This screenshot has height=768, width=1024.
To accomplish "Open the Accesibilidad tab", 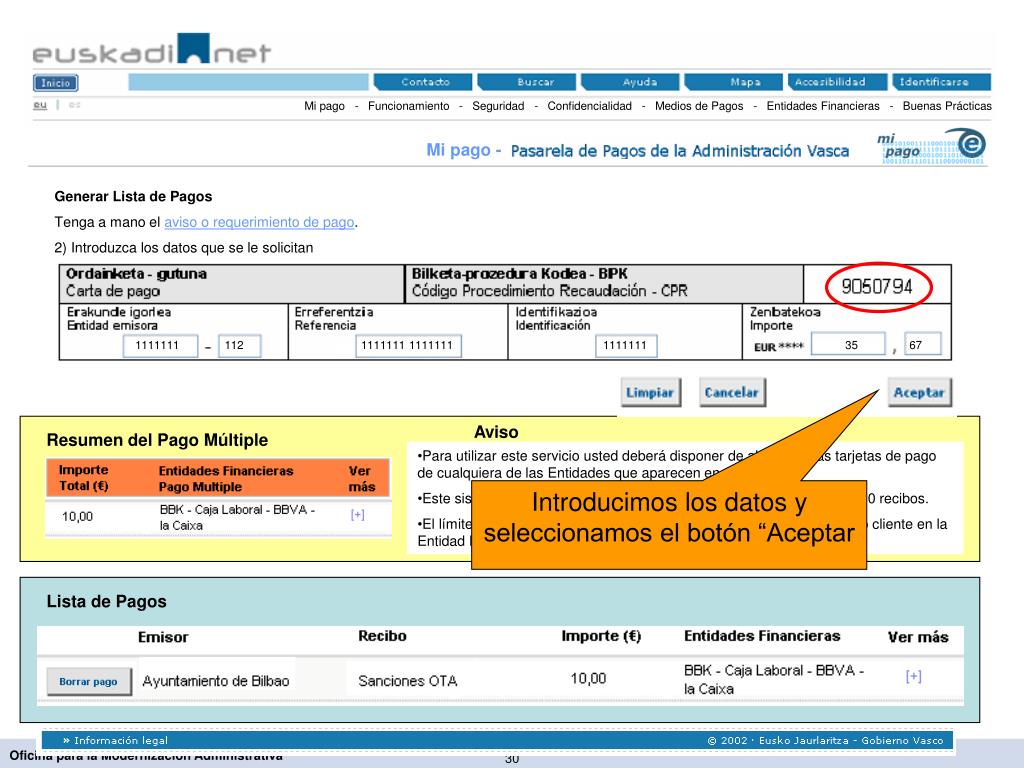I will tap(838, 82).
